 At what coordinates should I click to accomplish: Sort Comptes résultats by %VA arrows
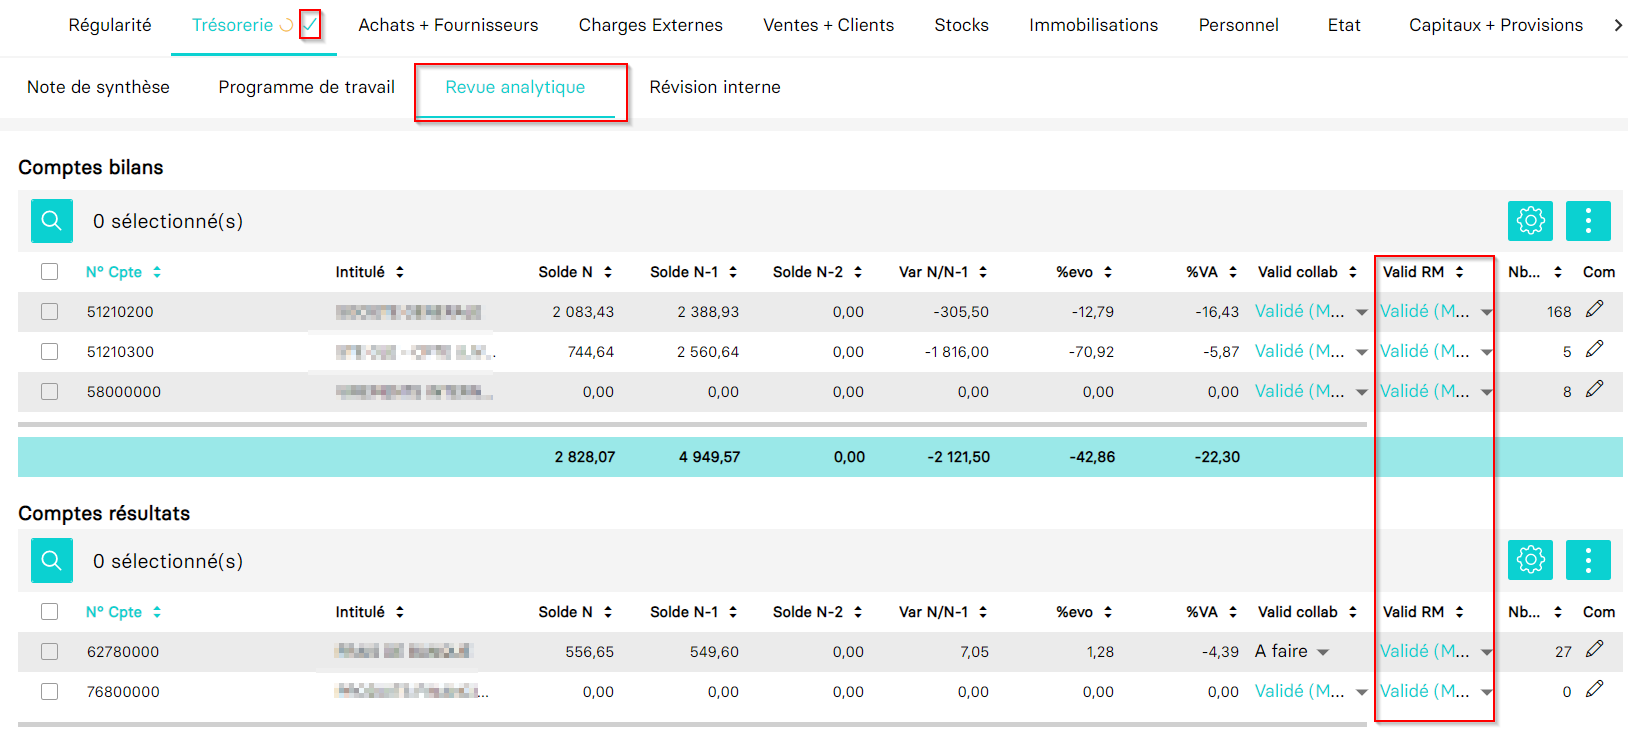tap(1233, 612)
